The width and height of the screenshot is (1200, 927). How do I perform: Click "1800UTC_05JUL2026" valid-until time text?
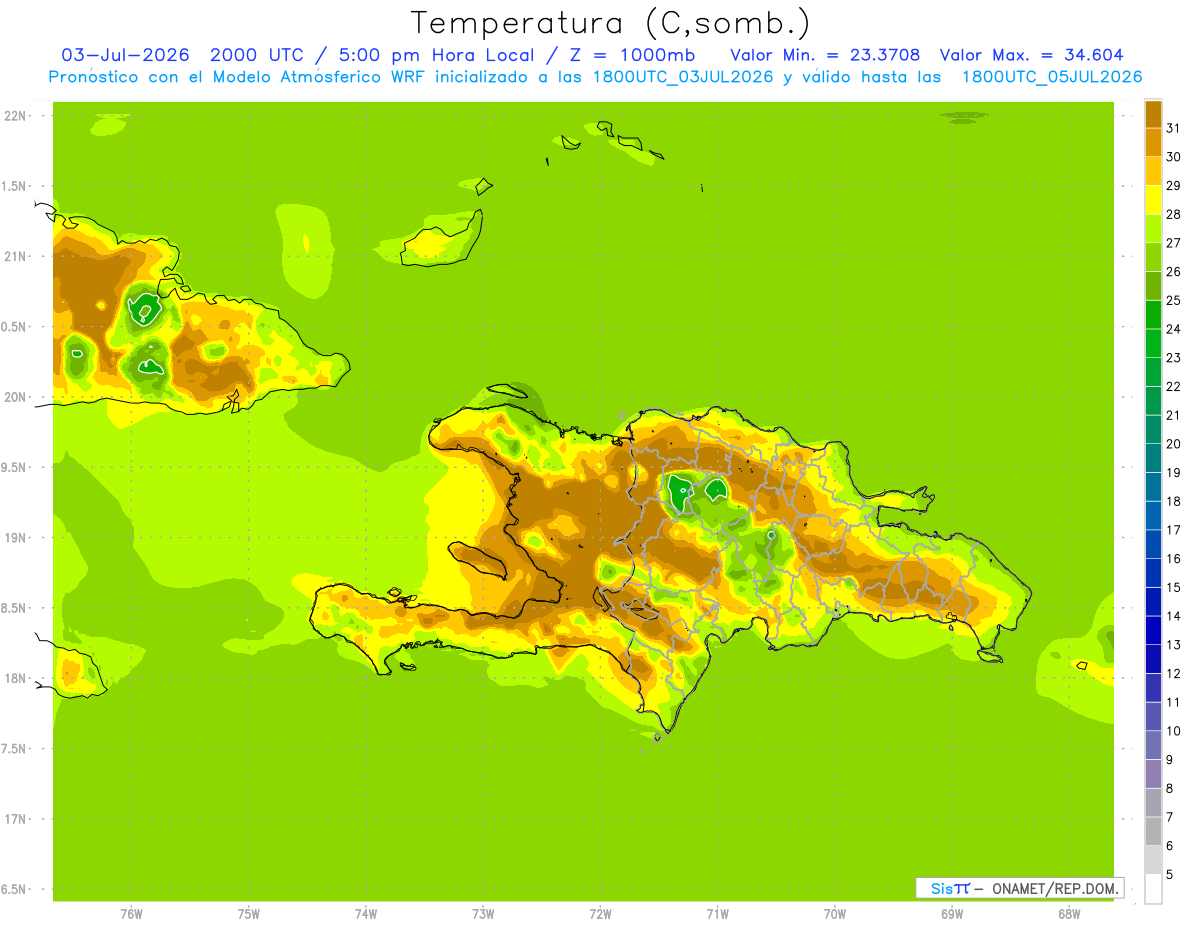[1051, 77]
